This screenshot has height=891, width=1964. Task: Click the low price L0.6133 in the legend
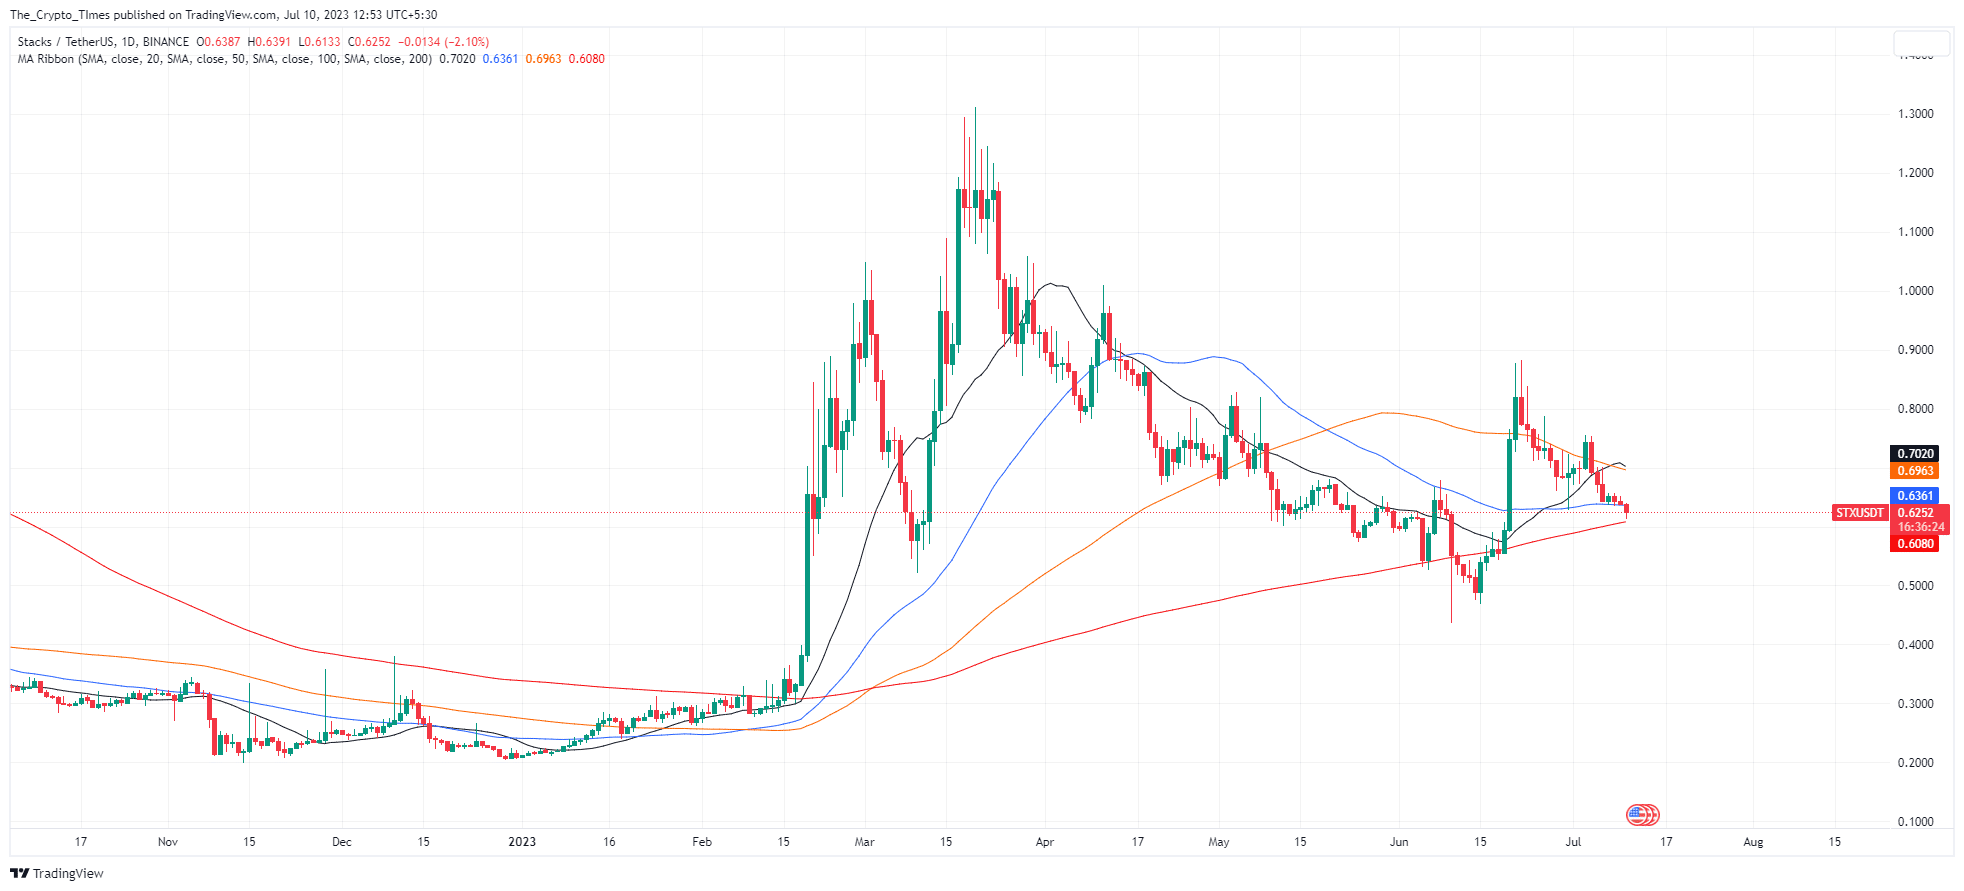tap(319, 42)
